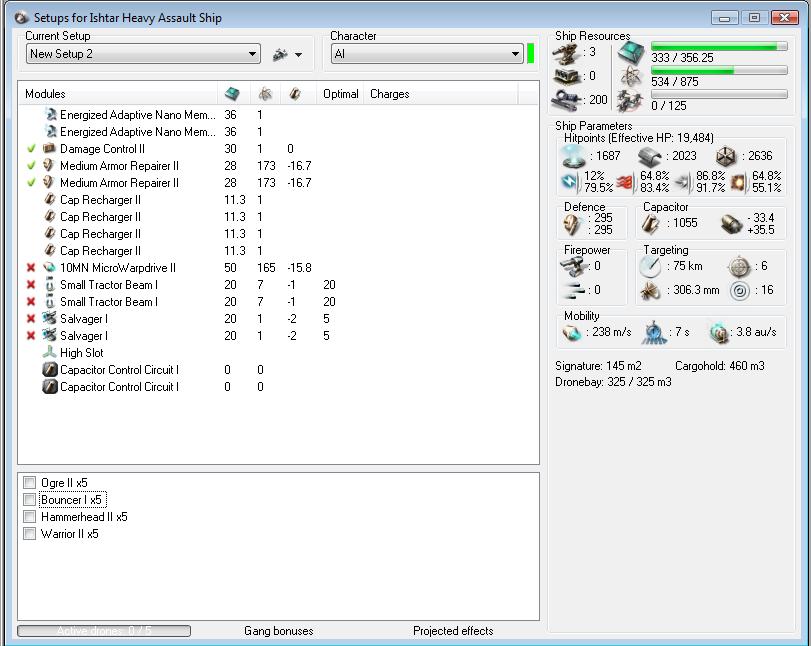
Task: Activate the first Salvager I red X
Action: (31, 319)
